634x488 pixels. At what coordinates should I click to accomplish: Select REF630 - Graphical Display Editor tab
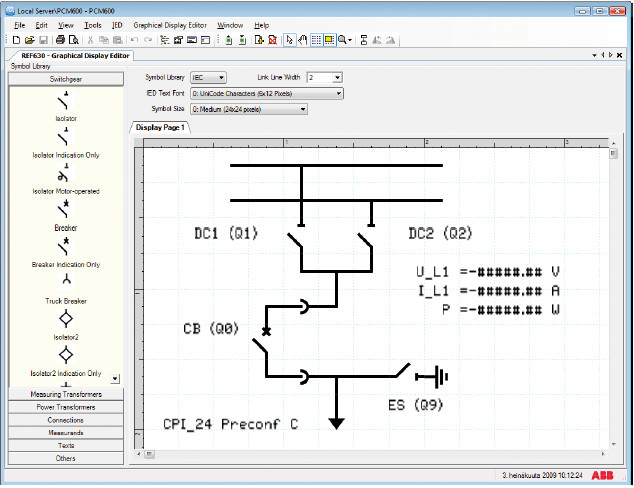point(75,56)
